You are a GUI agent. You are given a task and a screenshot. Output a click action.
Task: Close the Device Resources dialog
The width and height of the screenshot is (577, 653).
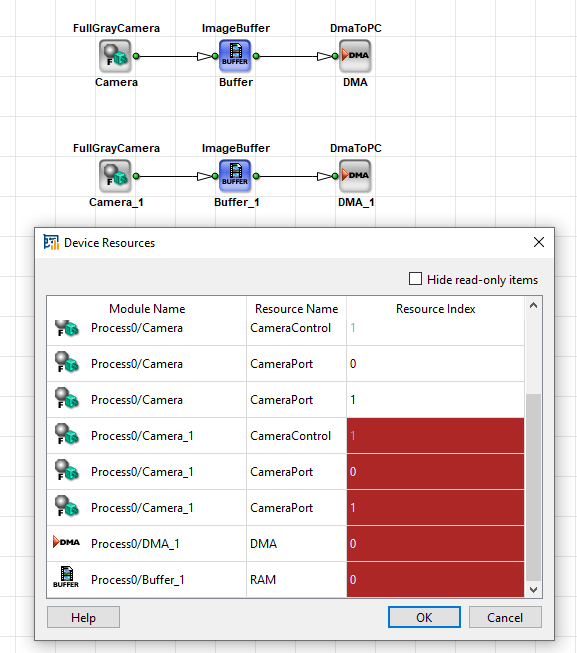point(539,242)
